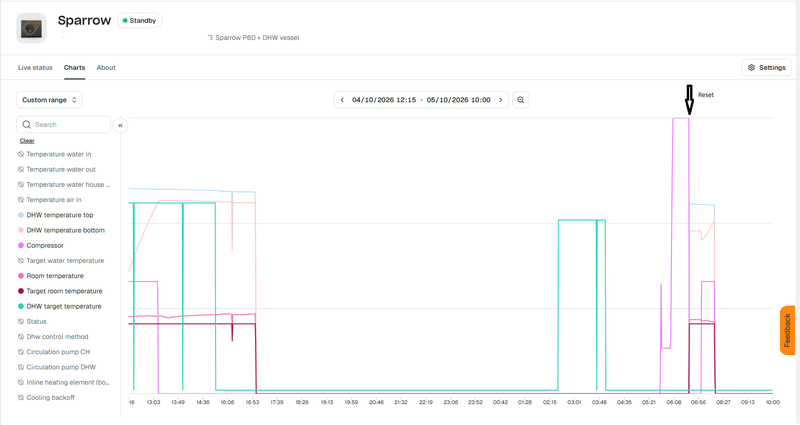Click the Sparrow device thumbnail image
Image resolution: width=800 pixels, height=425 pixels.
[31, 28]
